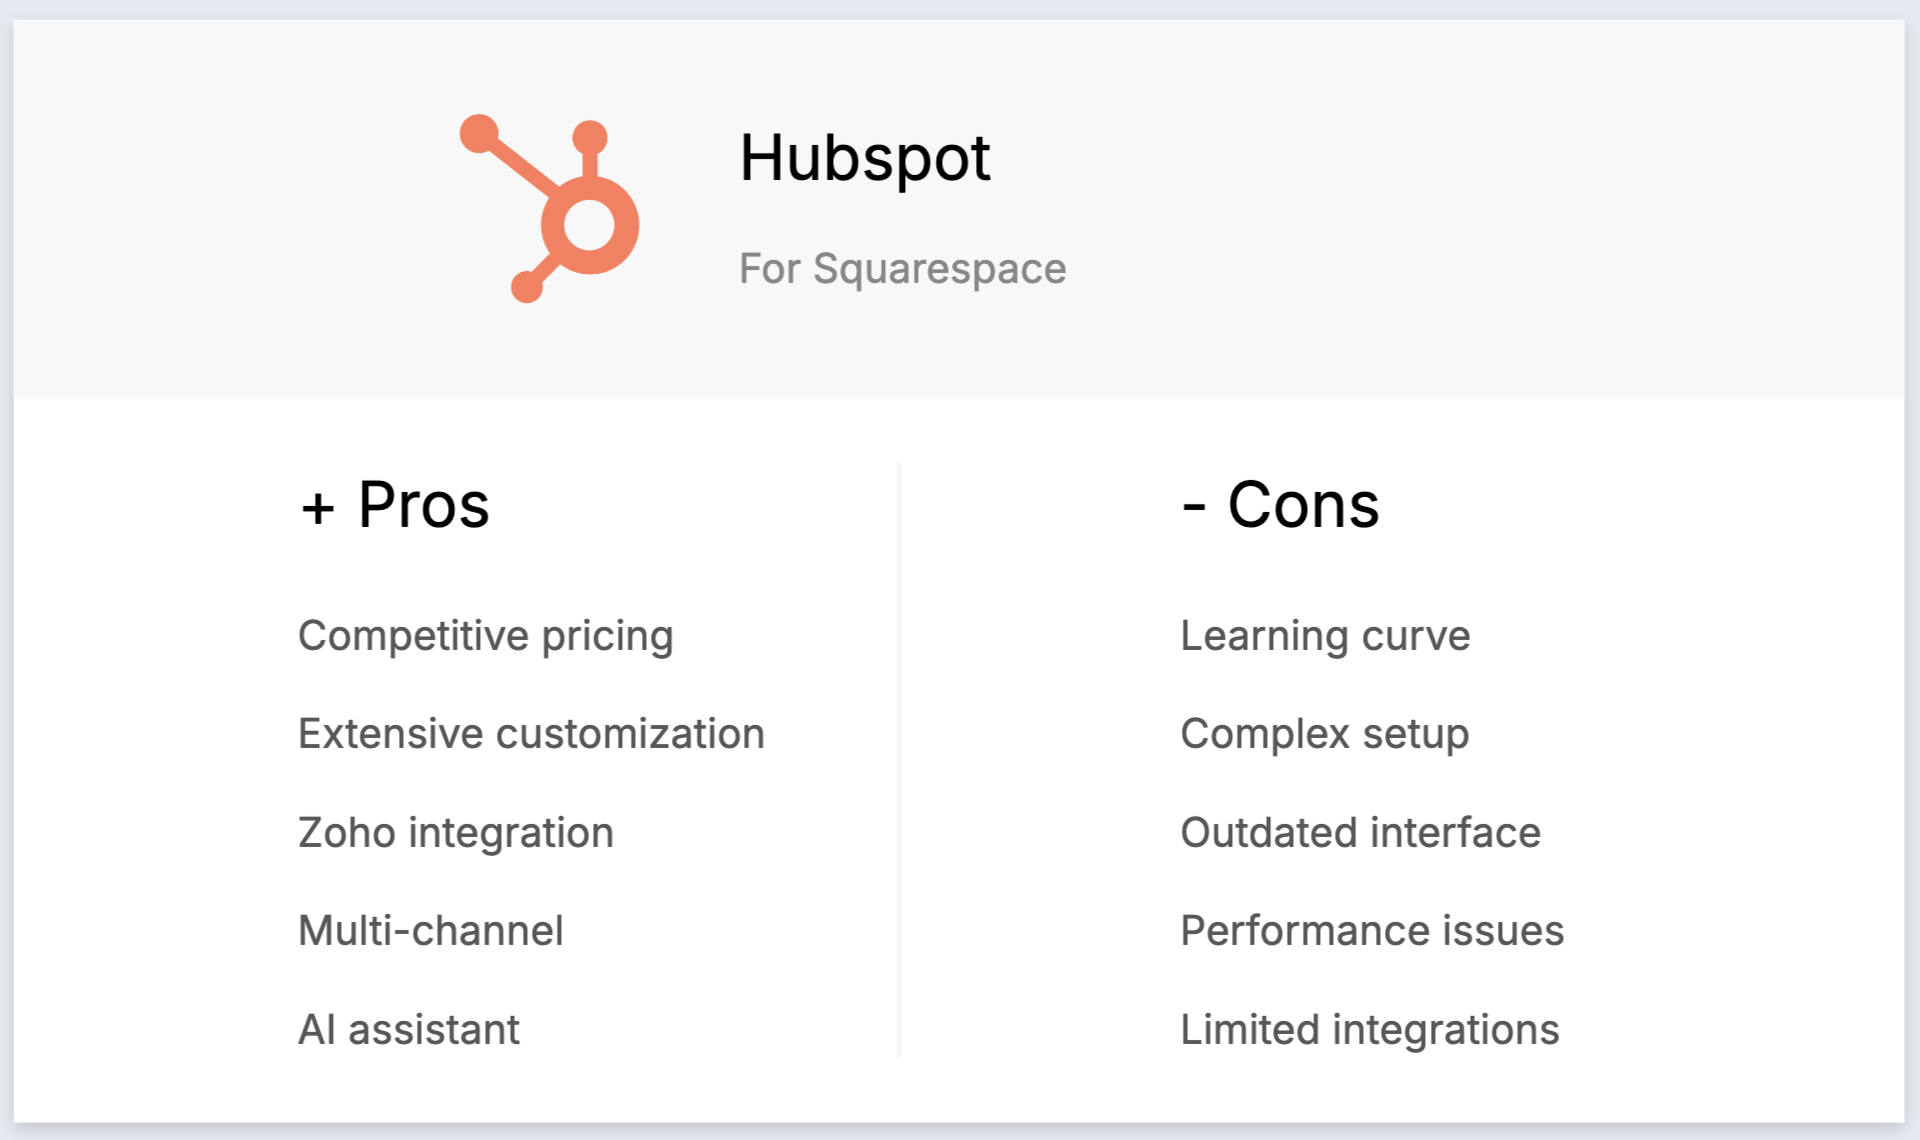1920x1140 pixels.
Task: Click 'Outdated interface' list entry
Action: (x=1360, y=832)
